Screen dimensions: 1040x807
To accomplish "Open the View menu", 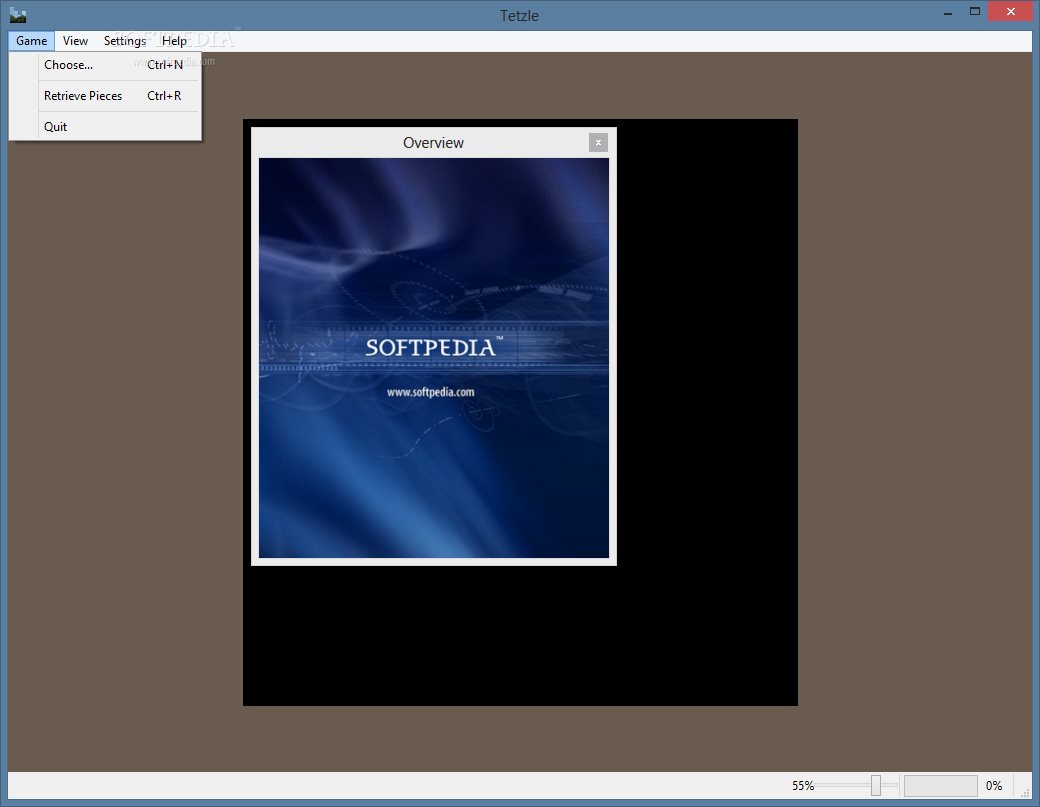I will (75, 41).
